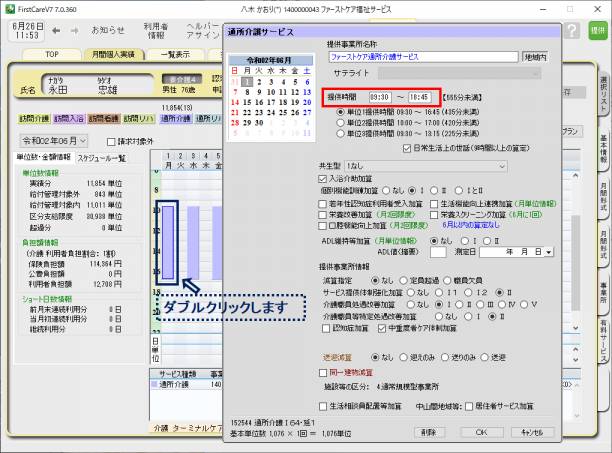
Task: Click the green 提供 icon at top right
Action: coord(598,30)
